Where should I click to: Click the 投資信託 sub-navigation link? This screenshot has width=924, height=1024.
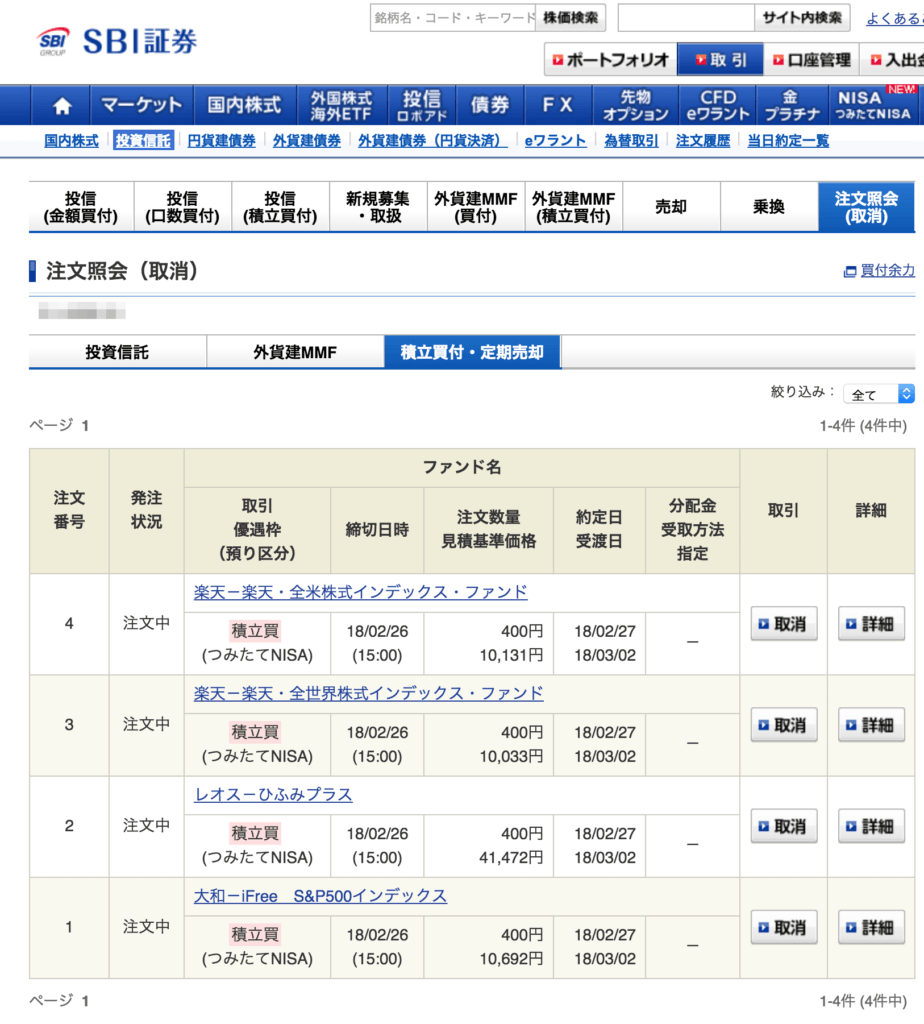(x=143, y=141)
